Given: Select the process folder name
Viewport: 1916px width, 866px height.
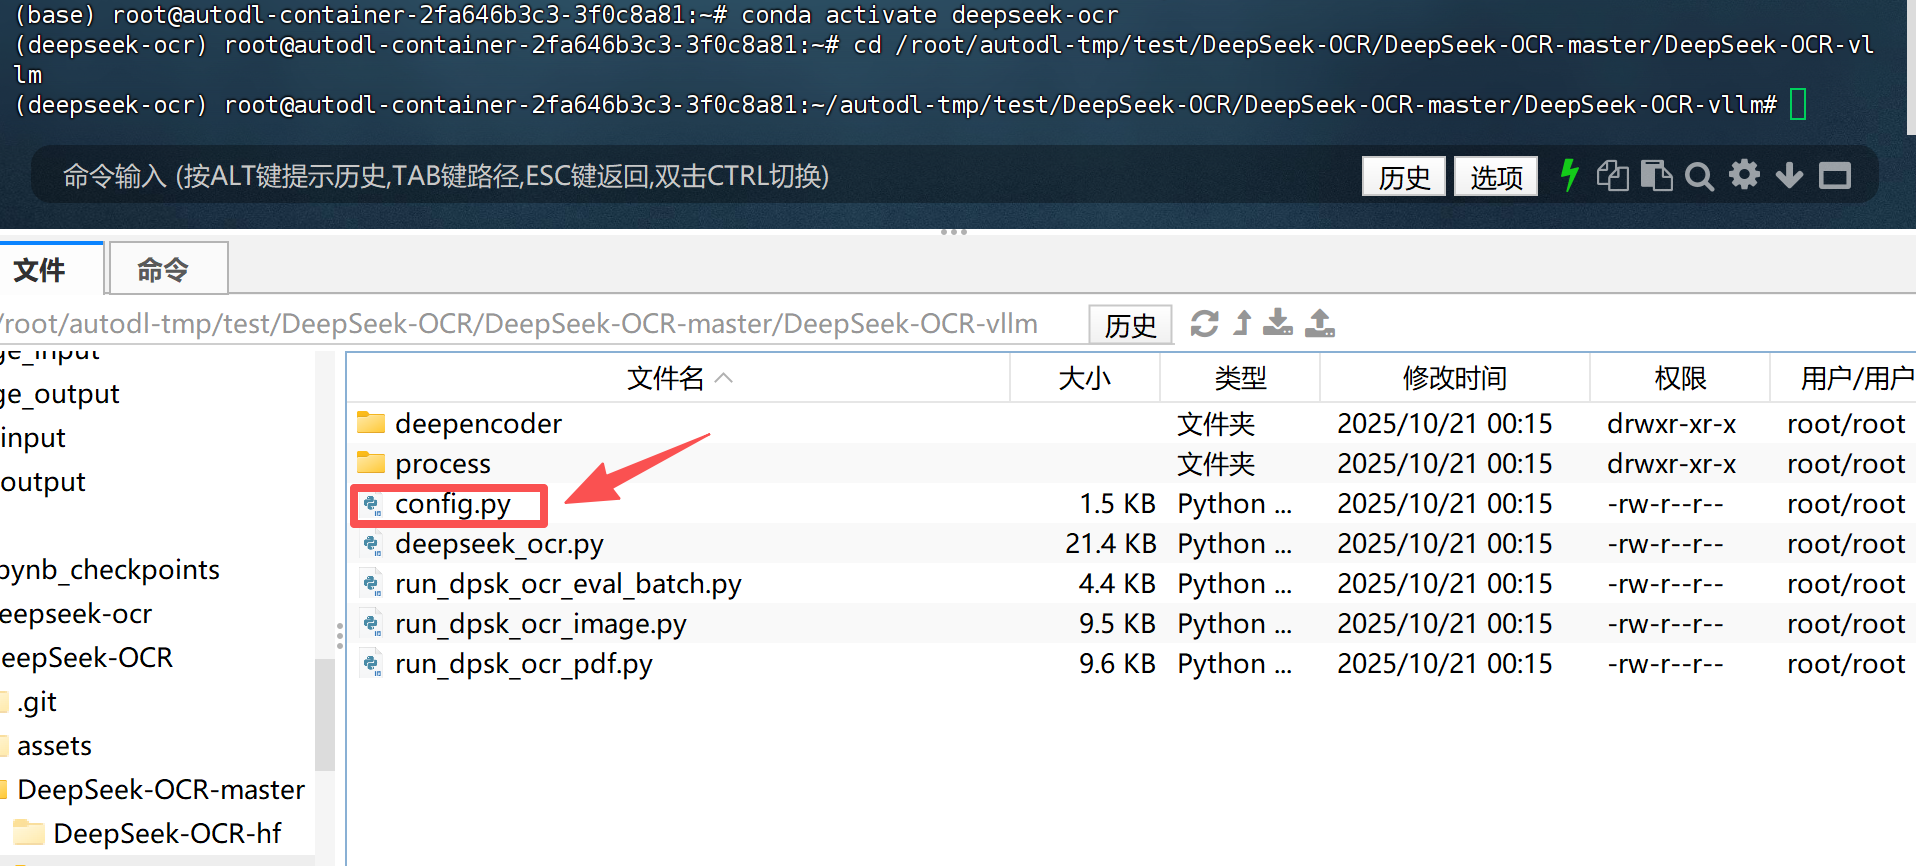Looking at the screenshot, I should 443,464.
